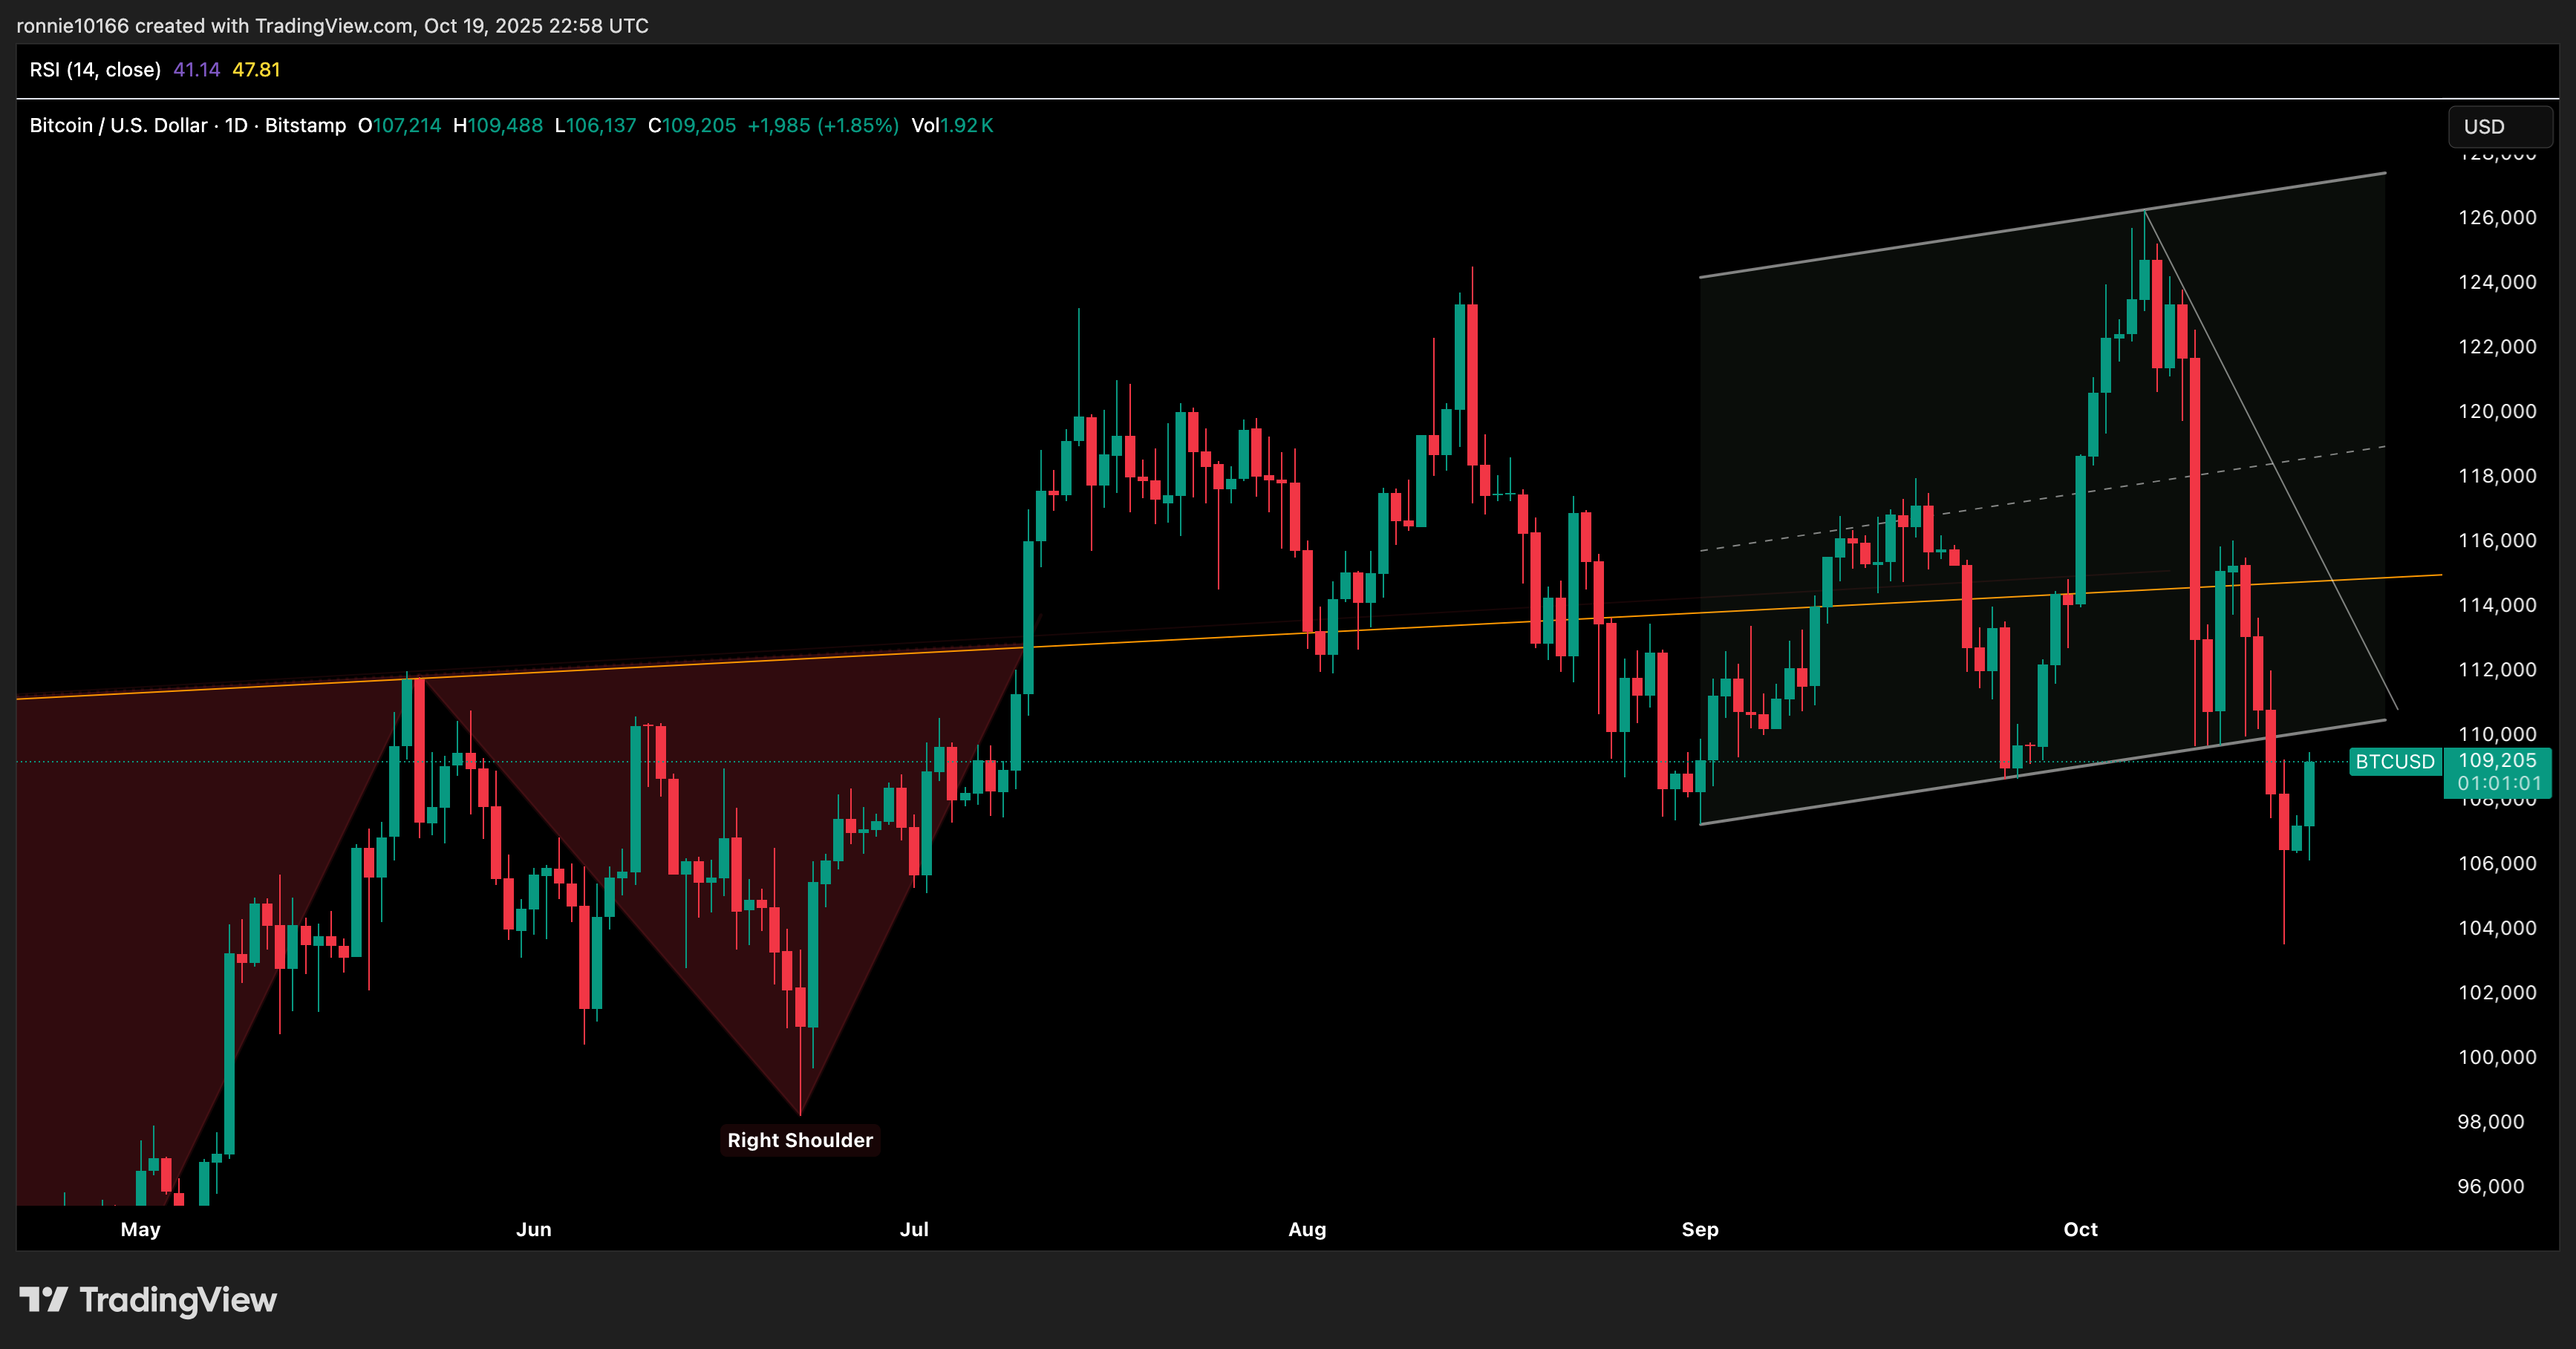2576x1349 pixels.
Task: Click the Aug label on time axis
Action: (1306, 1229)
